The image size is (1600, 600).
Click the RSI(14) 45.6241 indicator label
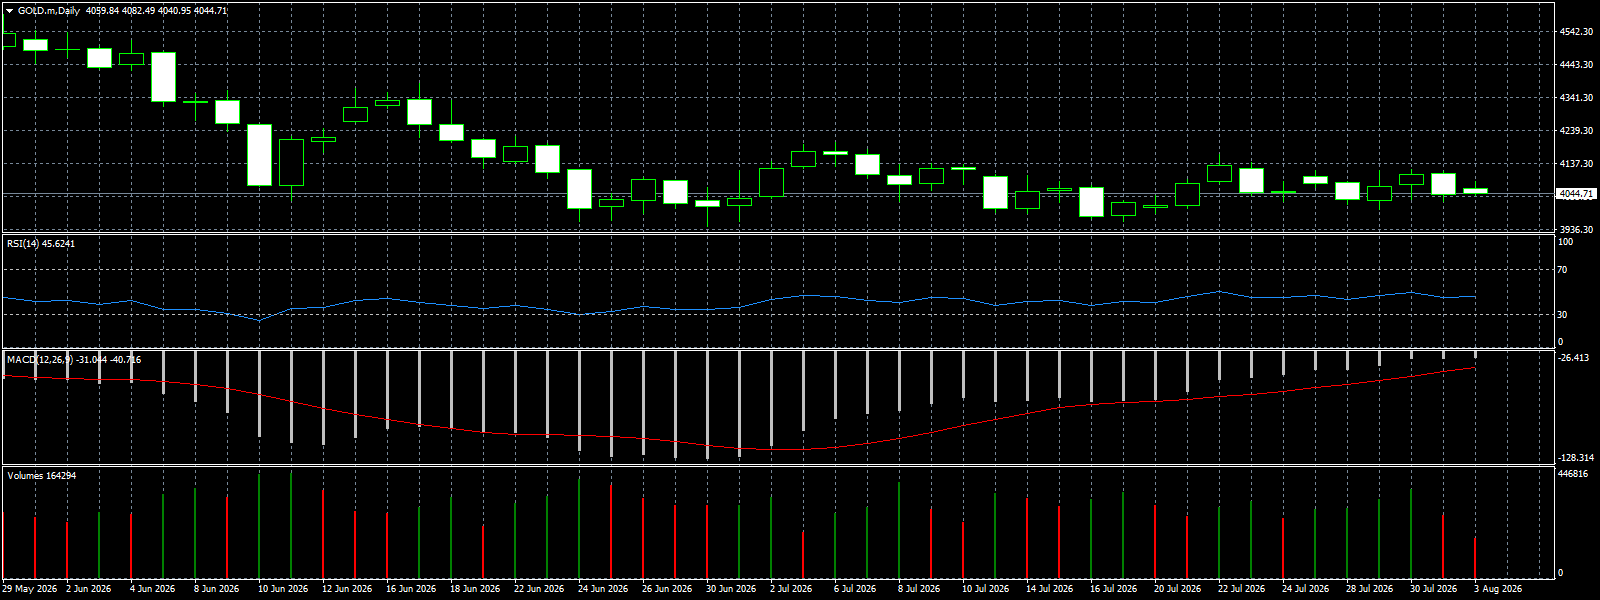[x=41, y=243]
